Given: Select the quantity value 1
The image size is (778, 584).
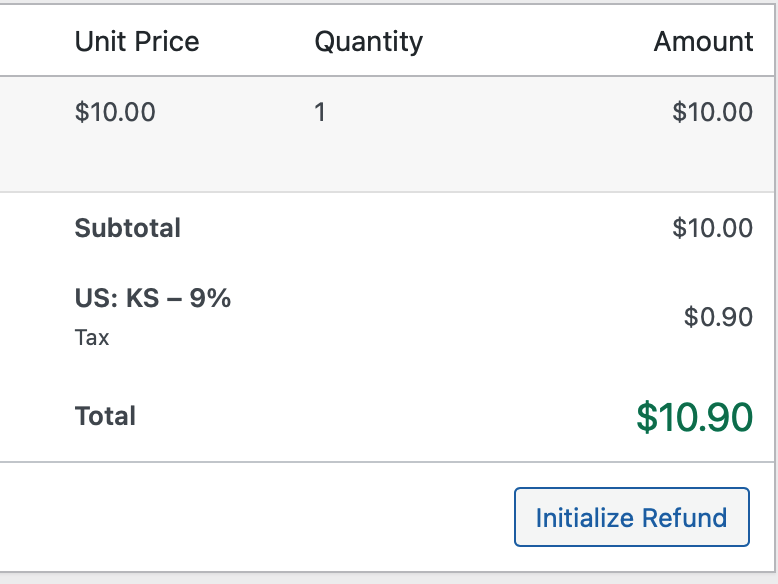Looking at the screenshot, I should click(320, 111).
